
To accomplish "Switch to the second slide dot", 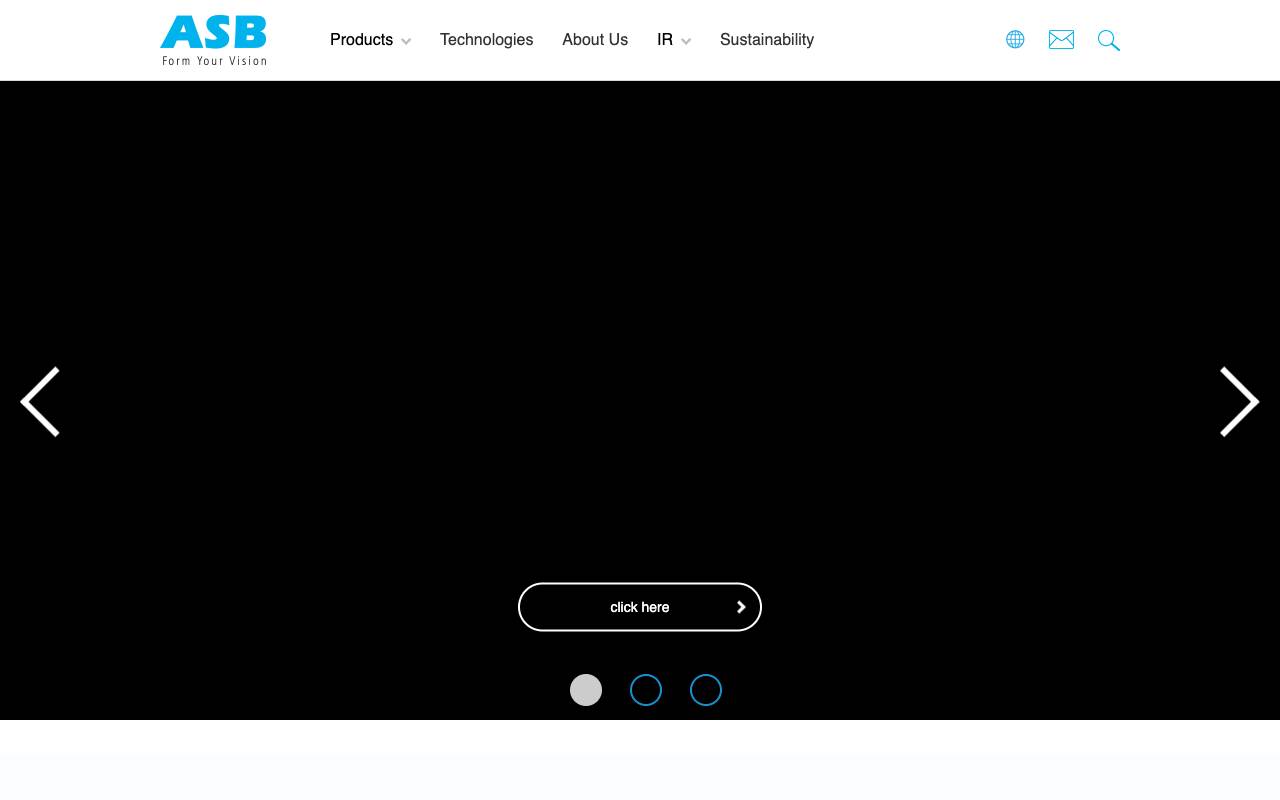I will [x=646, y=690].
